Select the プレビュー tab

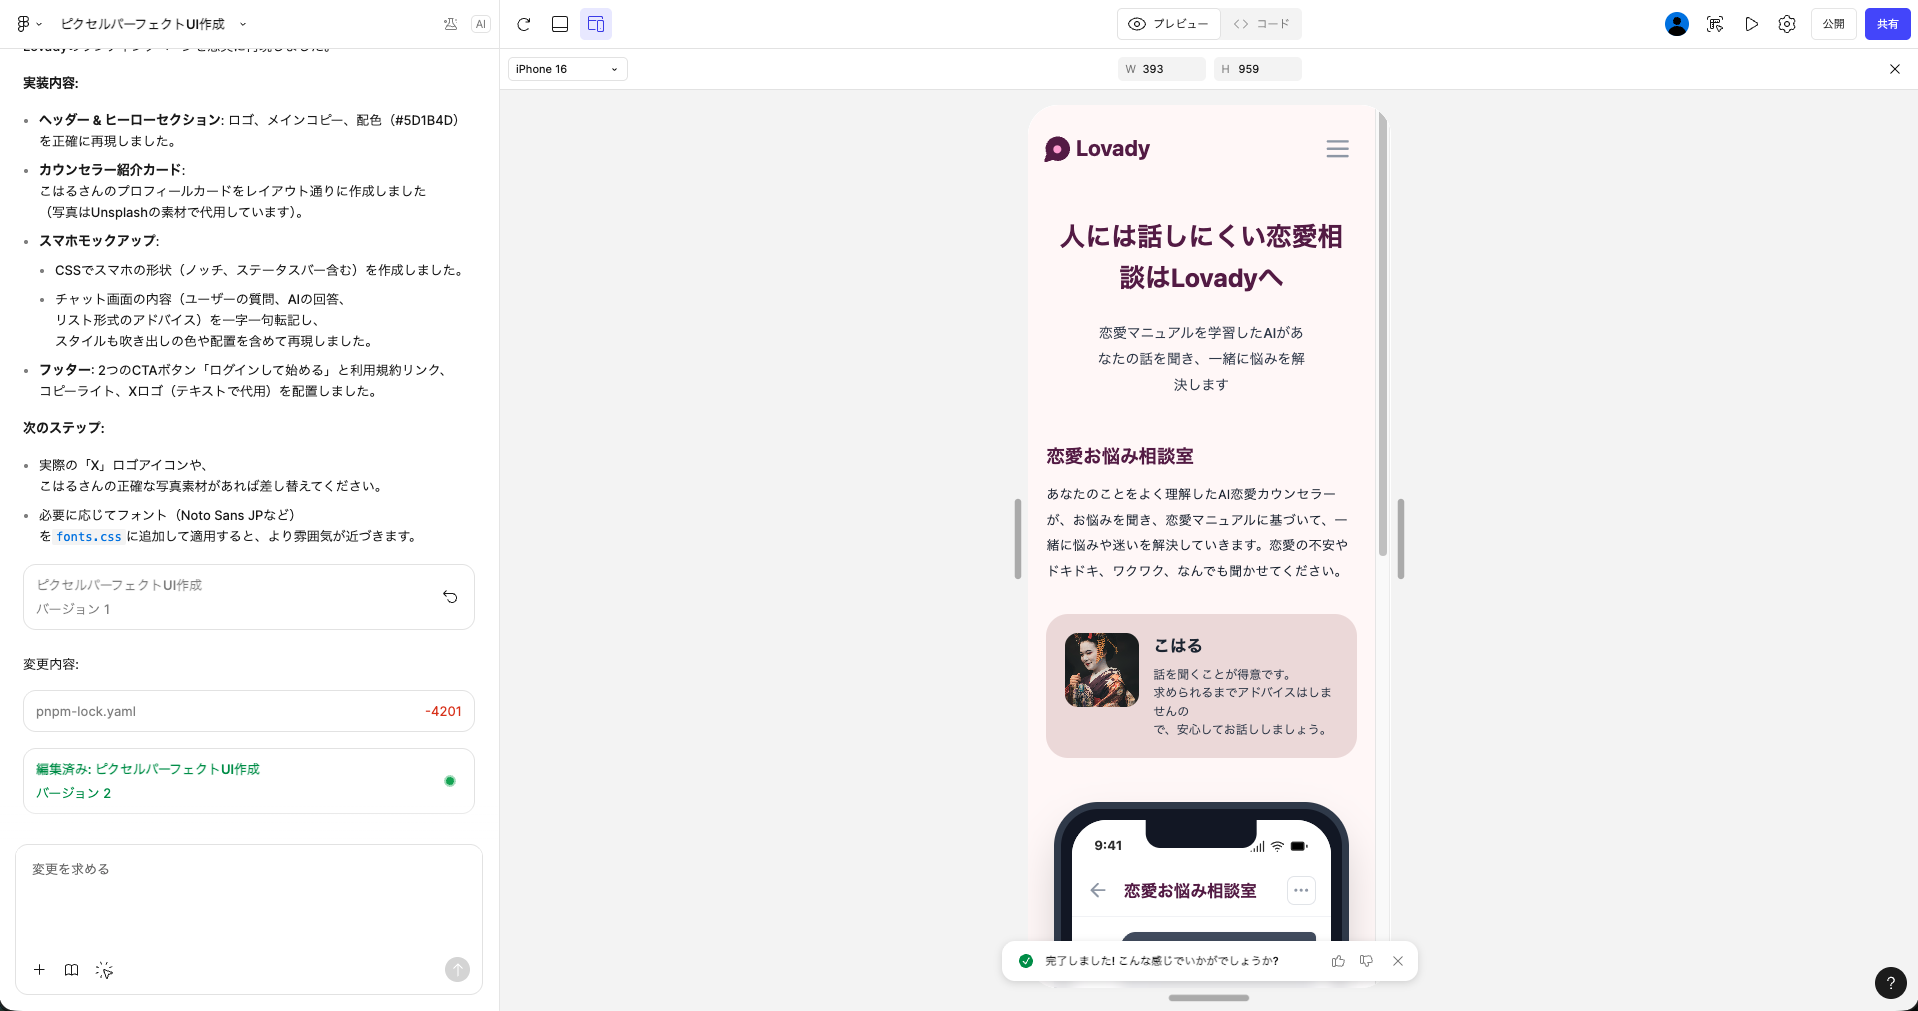coord(1169,24)
